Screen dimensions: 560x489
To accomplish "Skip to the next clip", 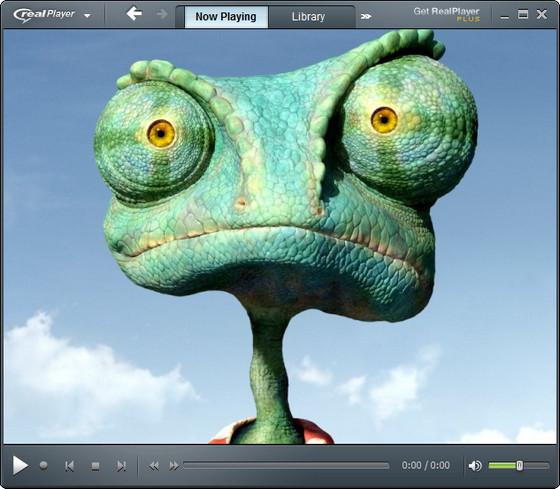I will click(121, 466).
